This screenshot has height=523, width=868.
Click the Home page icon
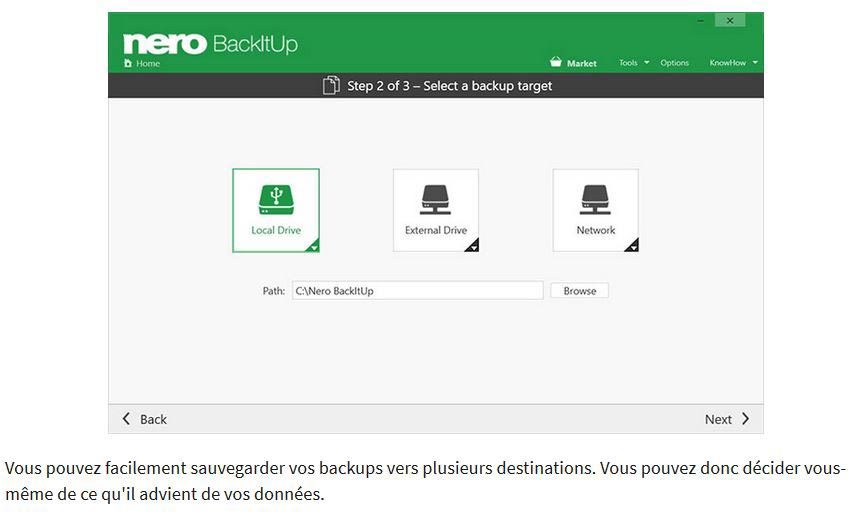click(x=128, y=63)
